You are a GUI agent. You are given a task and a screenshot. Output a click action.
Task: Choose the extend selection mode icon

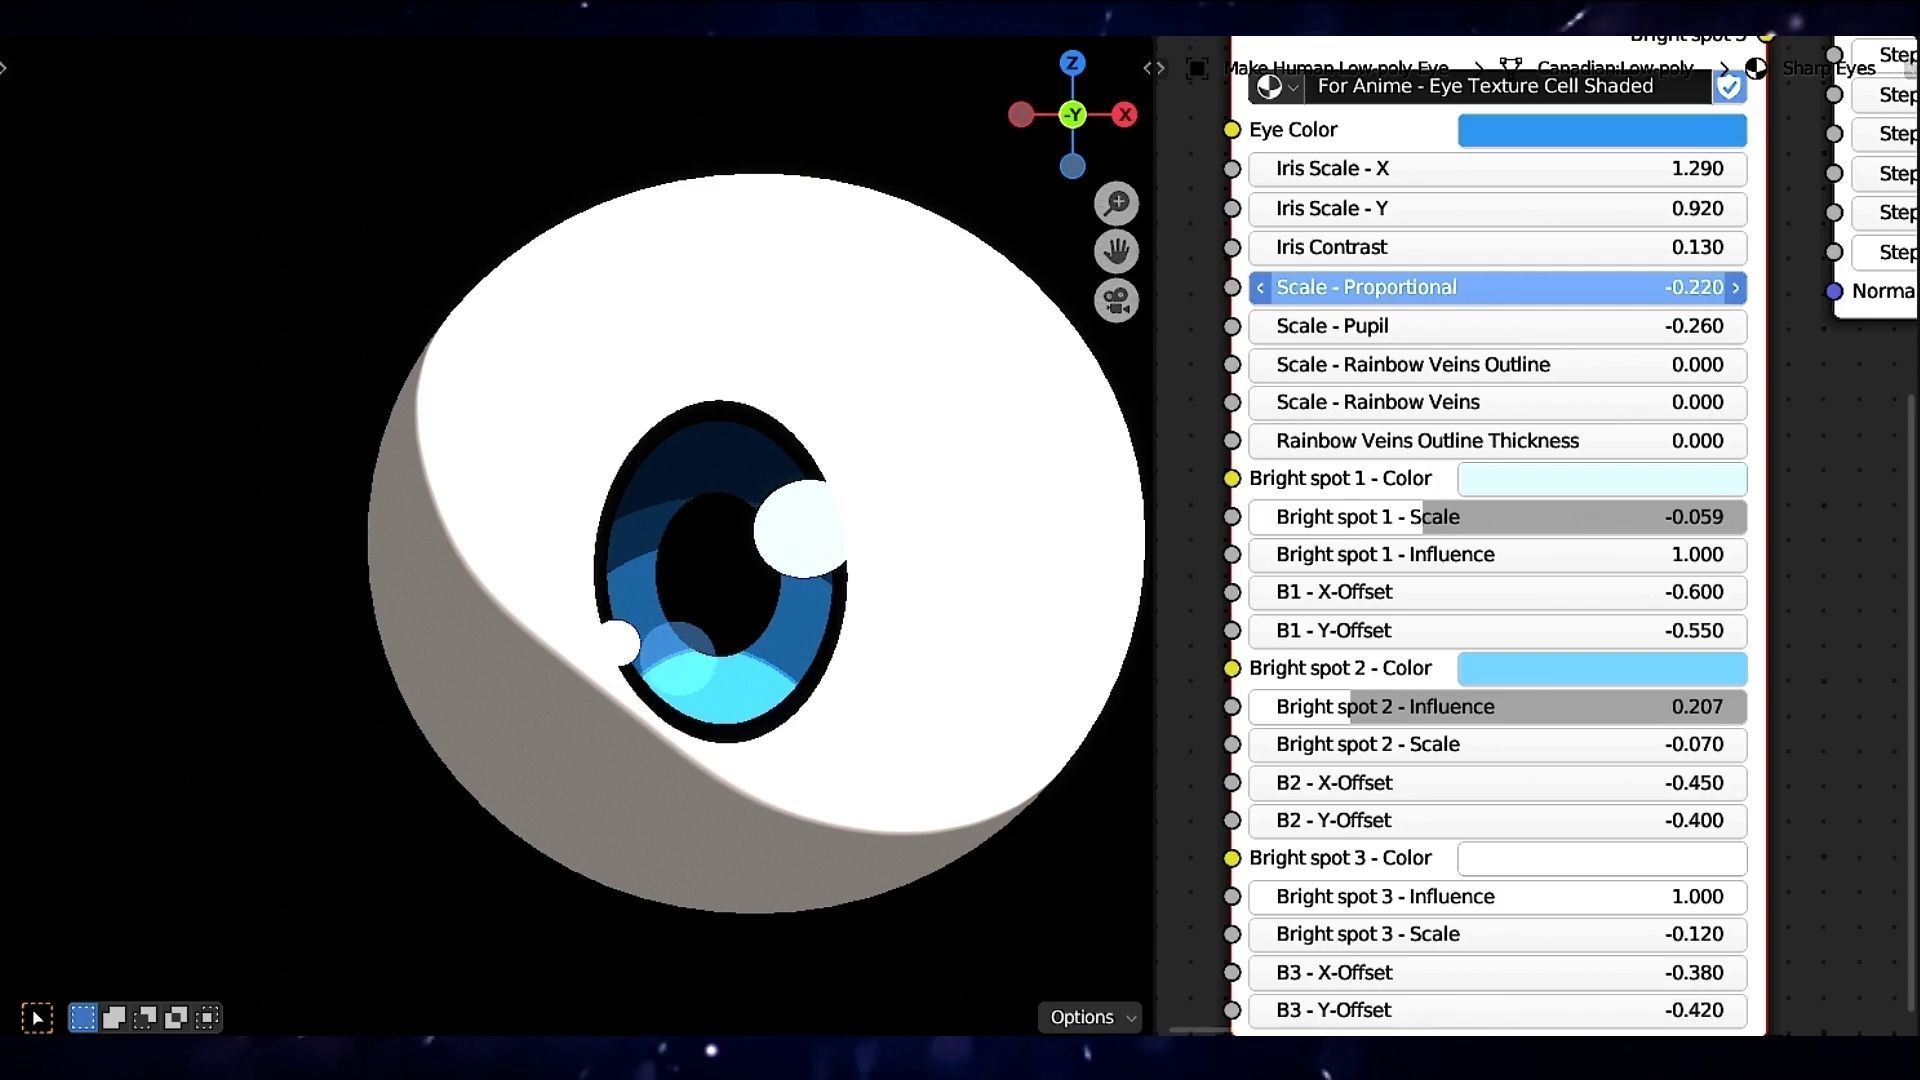point(114,1018)
